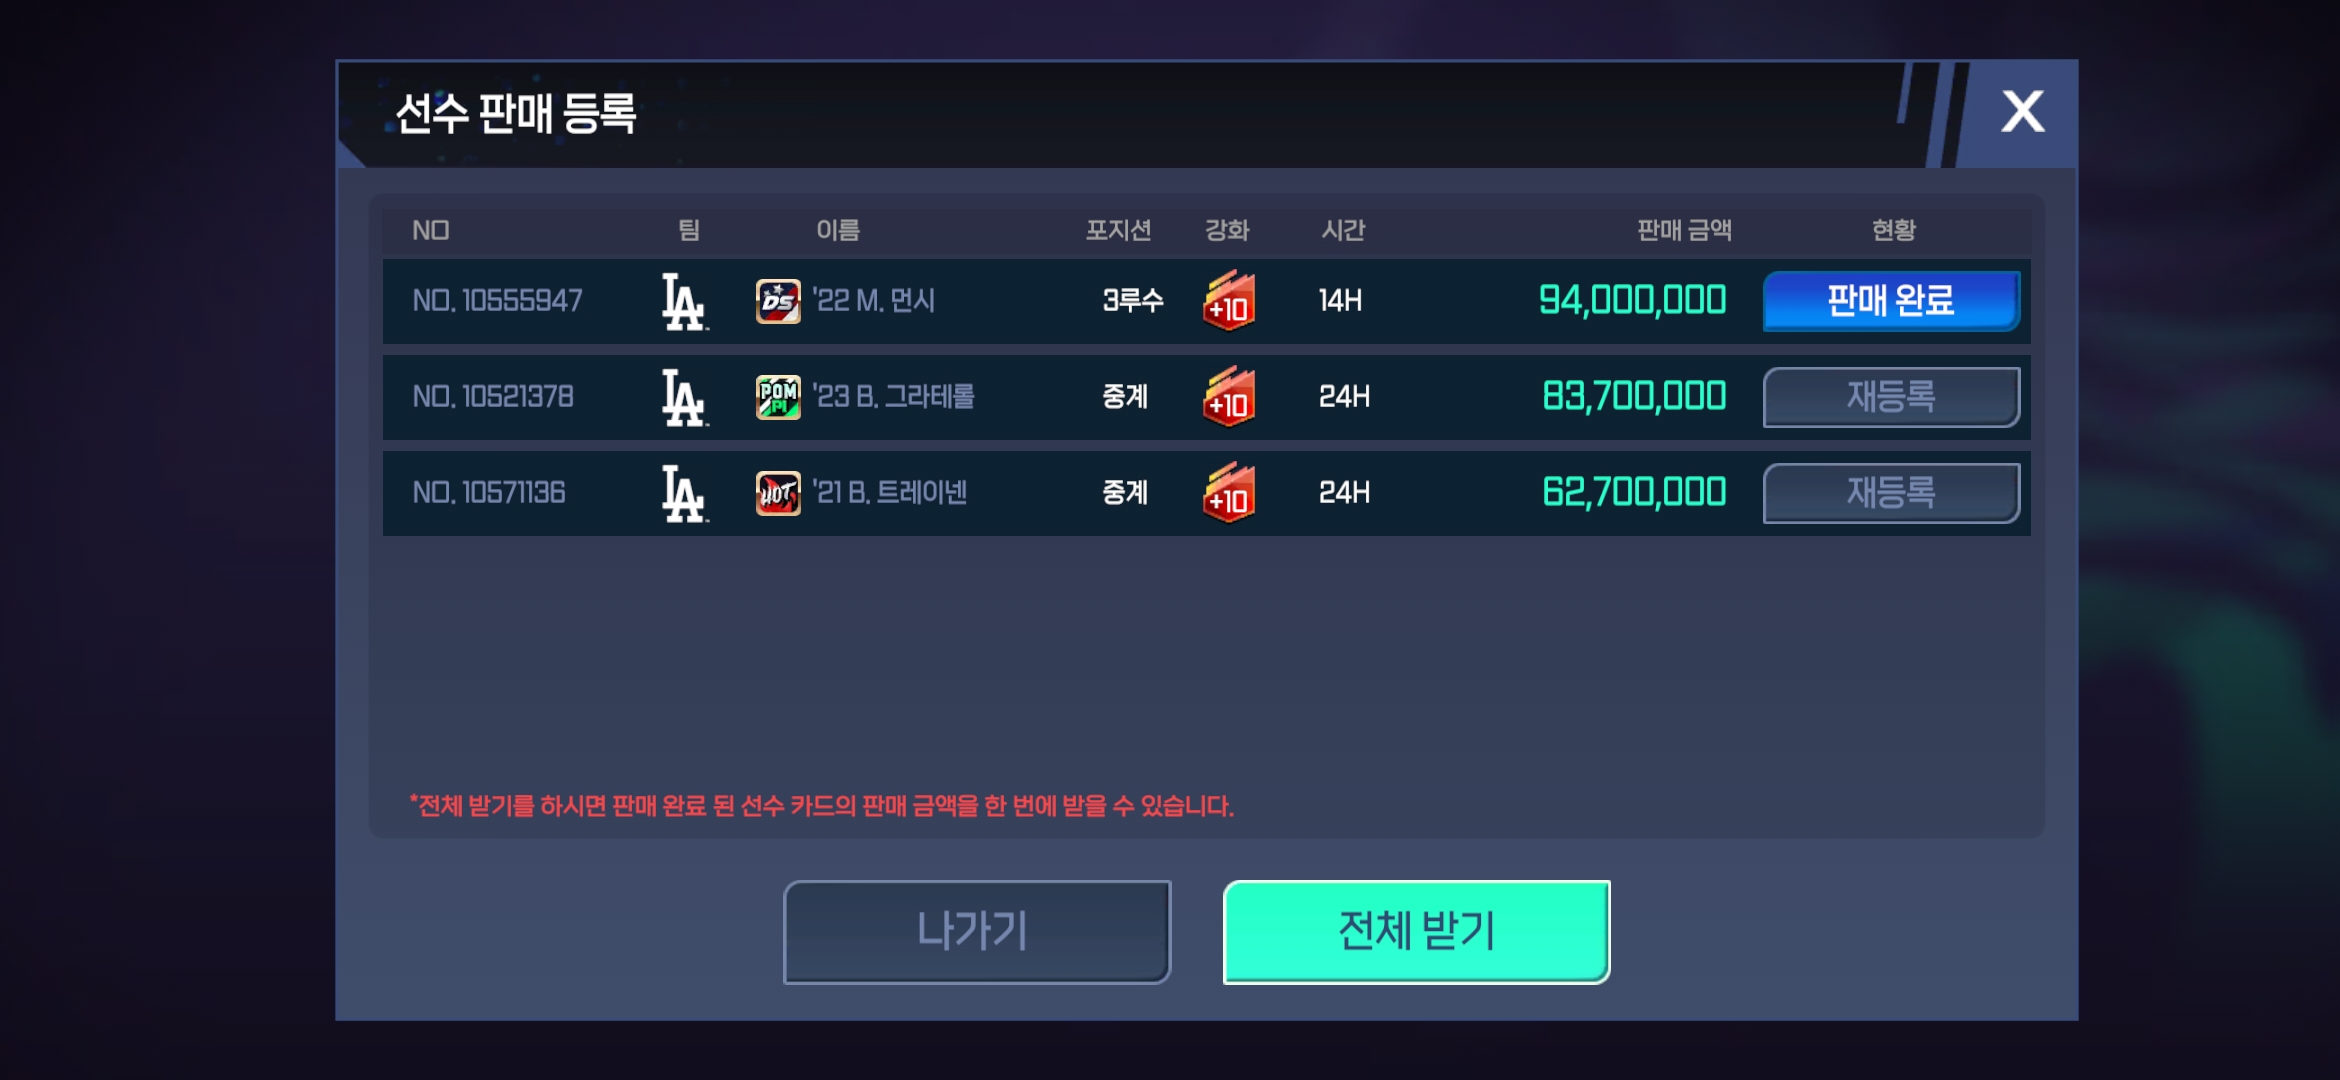Select the row NO. 10555947

(x=1206, y=301)
